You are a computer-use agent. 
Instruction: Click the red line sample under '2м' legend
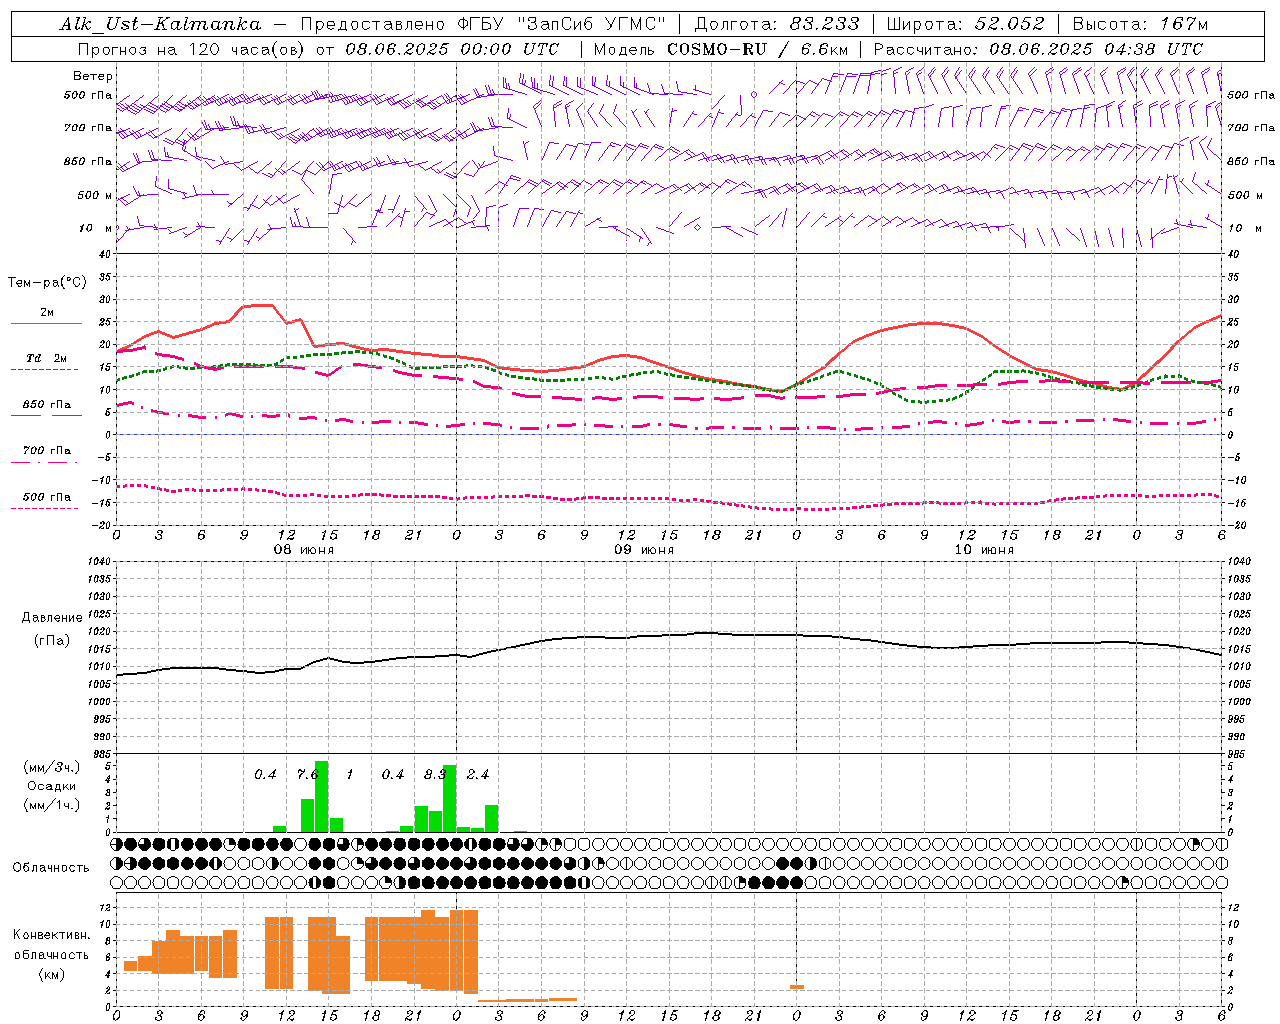[46, 324]
